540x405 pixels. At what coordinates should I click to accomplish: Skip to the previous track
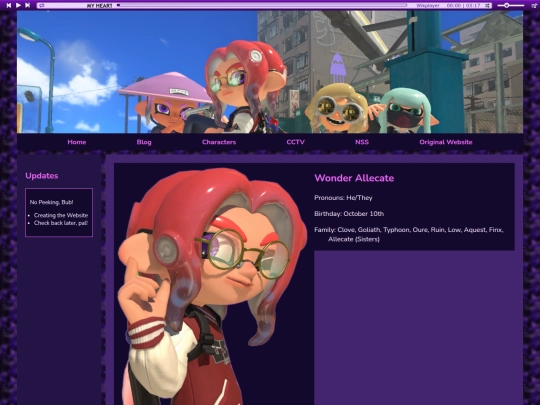coord(9,5)
